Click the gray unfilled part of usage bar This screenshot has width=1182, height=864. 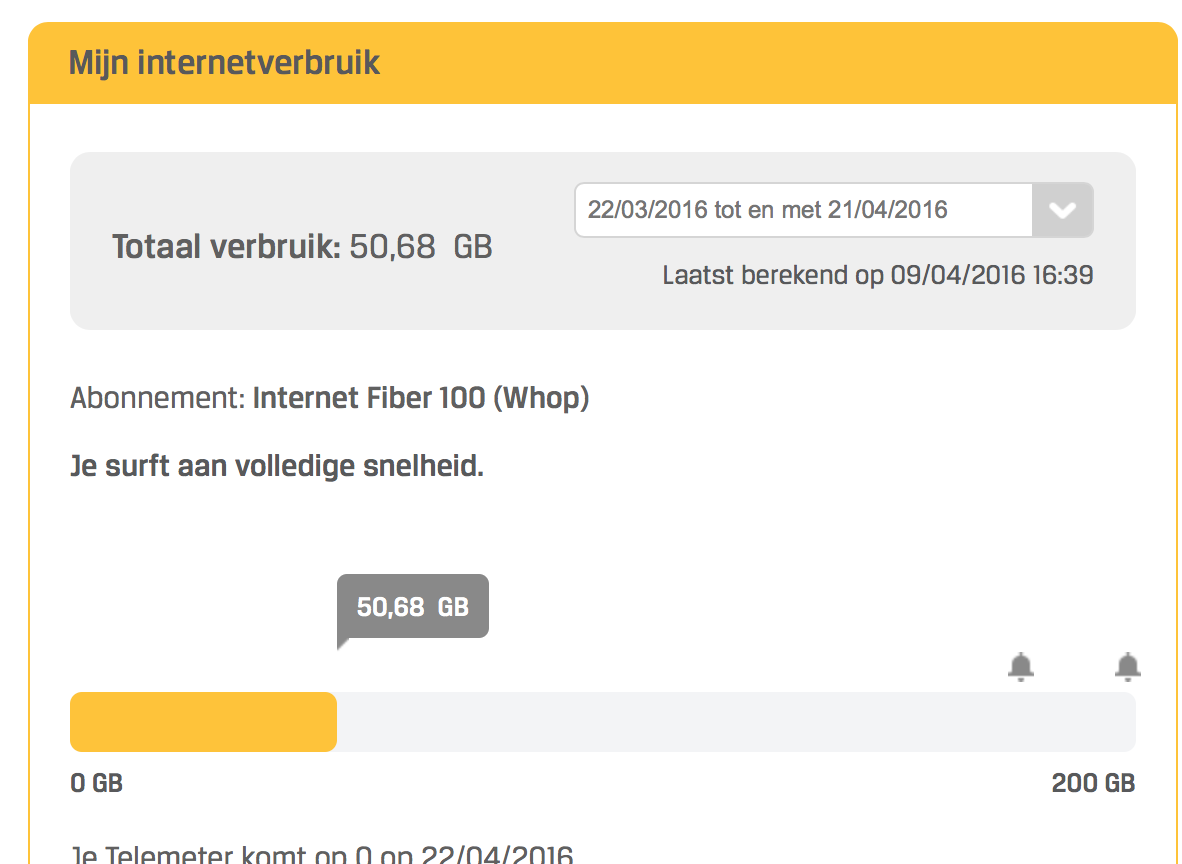coord(735,721)
